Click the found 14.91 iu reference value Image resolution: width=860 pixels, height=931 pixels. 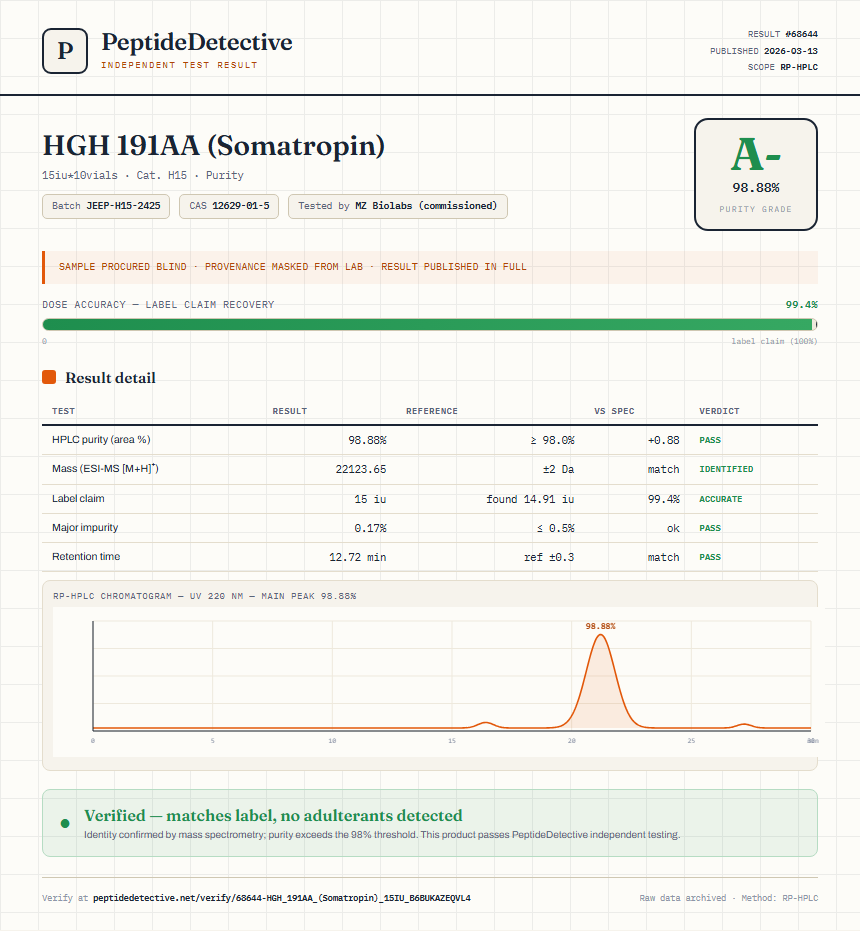pyautogui.click(x=530, y=499)
